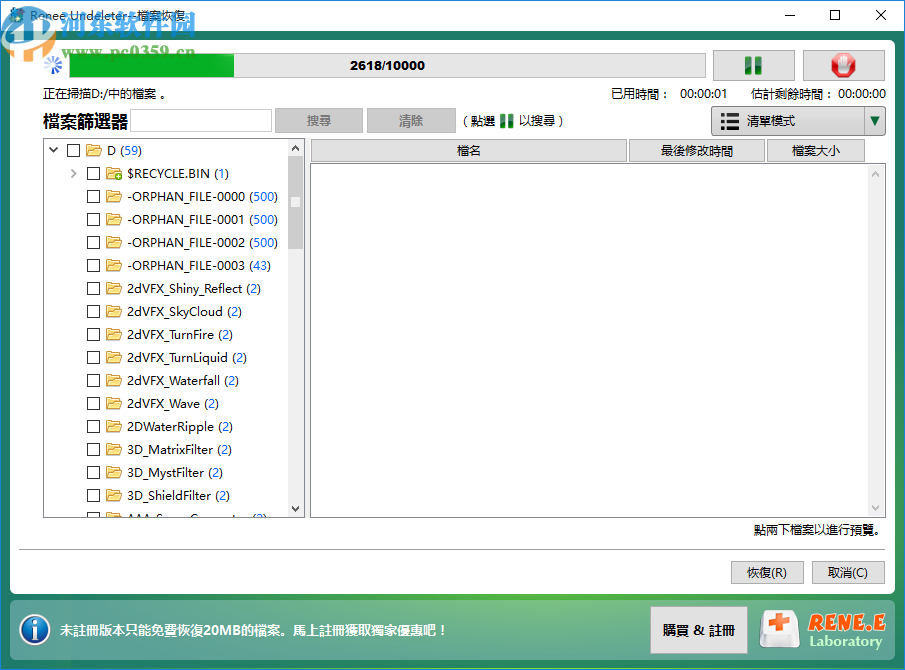This screenshot has height=670, width=905.
Task: Click the -ORPHAN_FILE-0003 folder icon
Action: (x=114, y=265)
